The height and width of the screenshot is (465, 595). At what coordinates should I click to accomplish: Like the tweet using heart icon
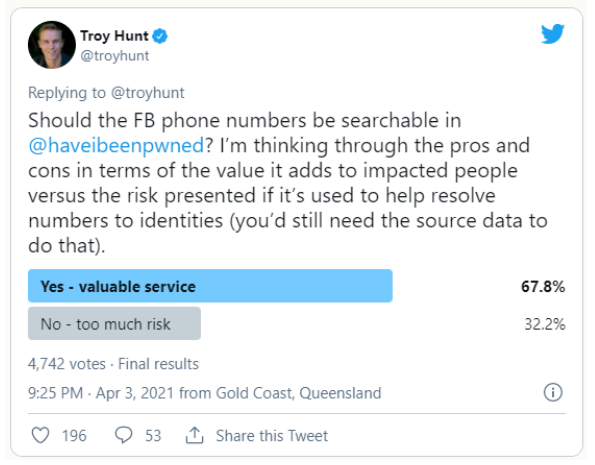(40, 435)
